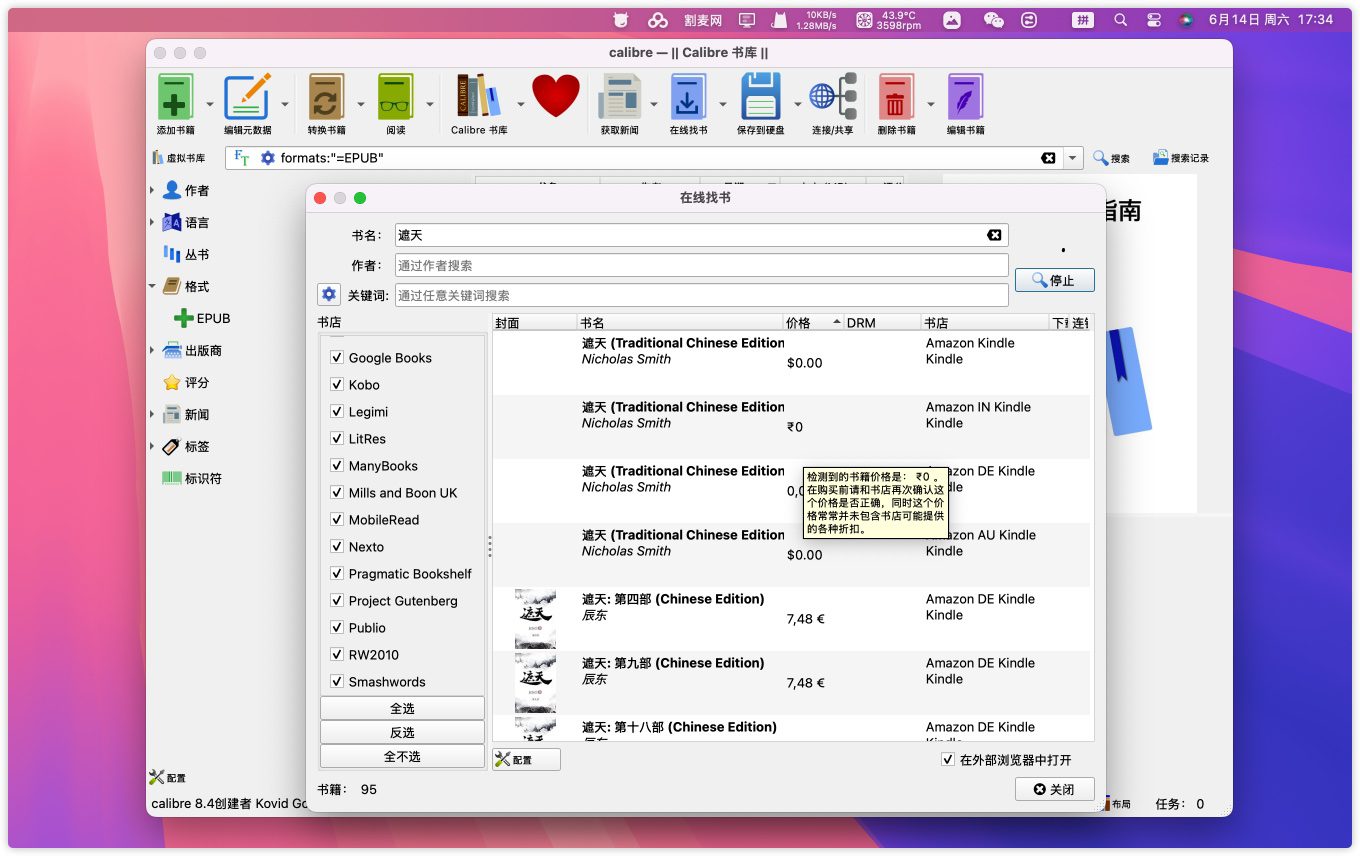The width and height of the screenshot is (1360, 856).
Task: Click the Add Books (添加书籍) toolbar icon
Action: tap(175, 98)
